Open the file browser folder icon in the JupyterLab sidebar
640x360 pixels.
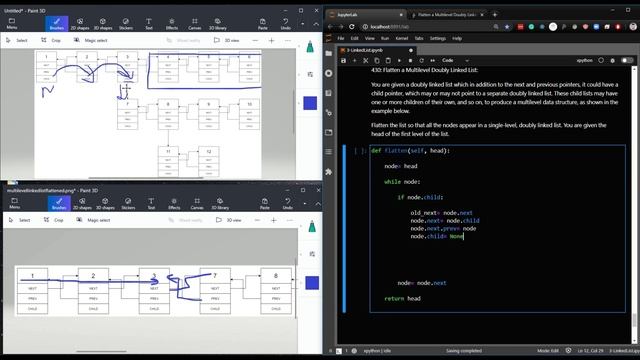329,53
